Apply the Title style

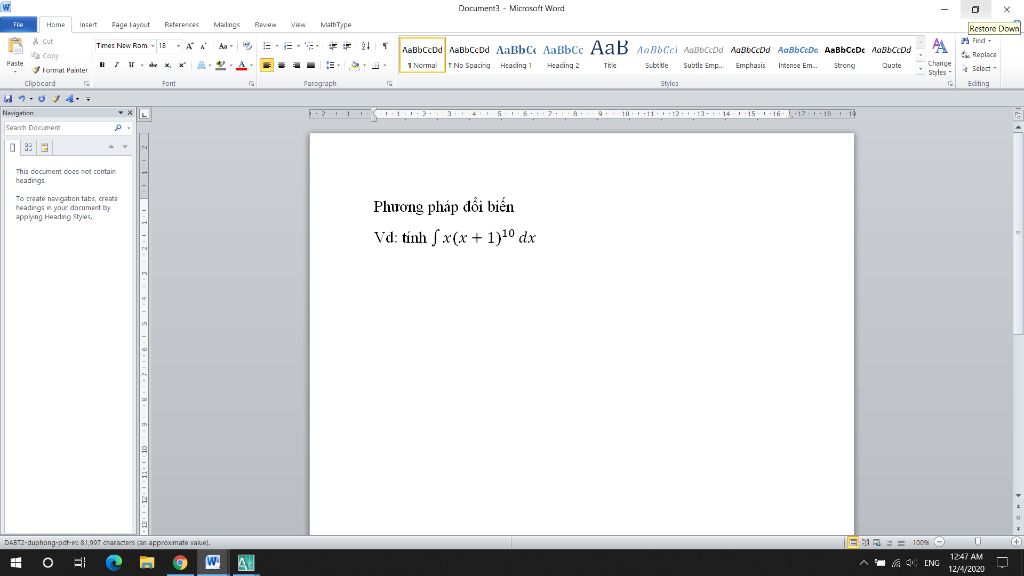610,55
